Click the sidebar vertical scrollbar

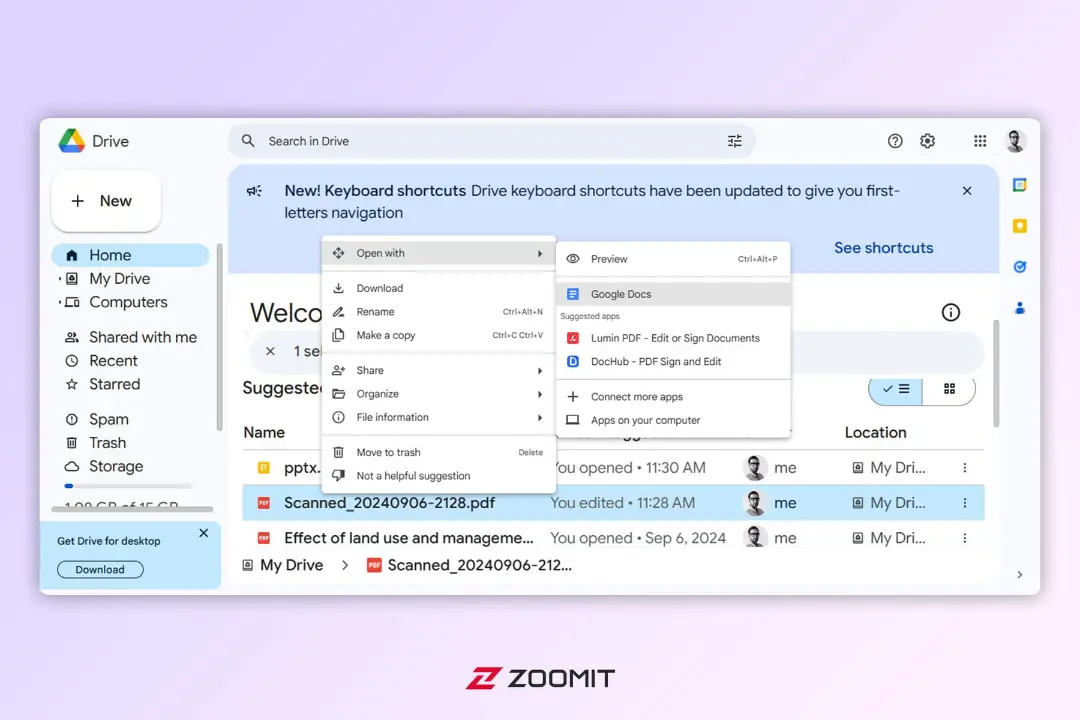(220, 338)
